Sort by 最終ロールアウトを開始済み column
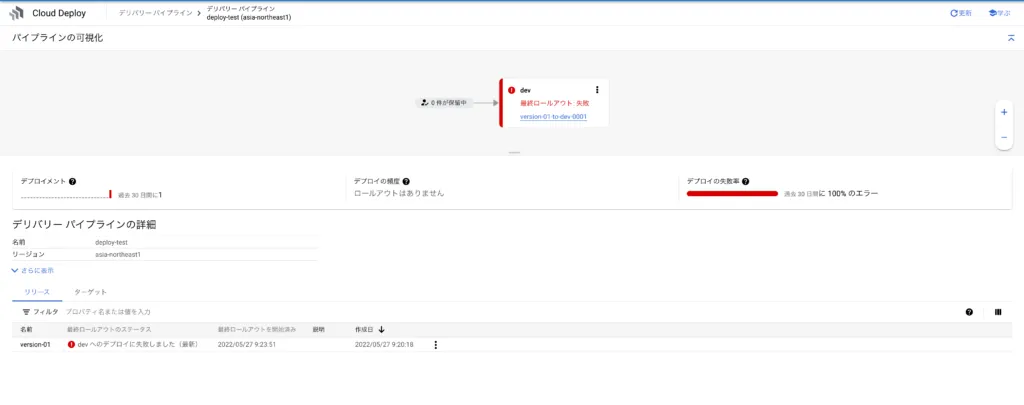Image resolution: width=1024 pixels, height=405 pixels. [x=257, y=329]
